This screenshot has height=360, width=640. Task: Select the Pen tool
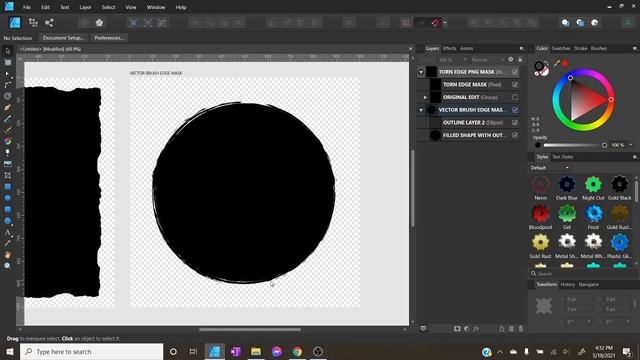8,108
